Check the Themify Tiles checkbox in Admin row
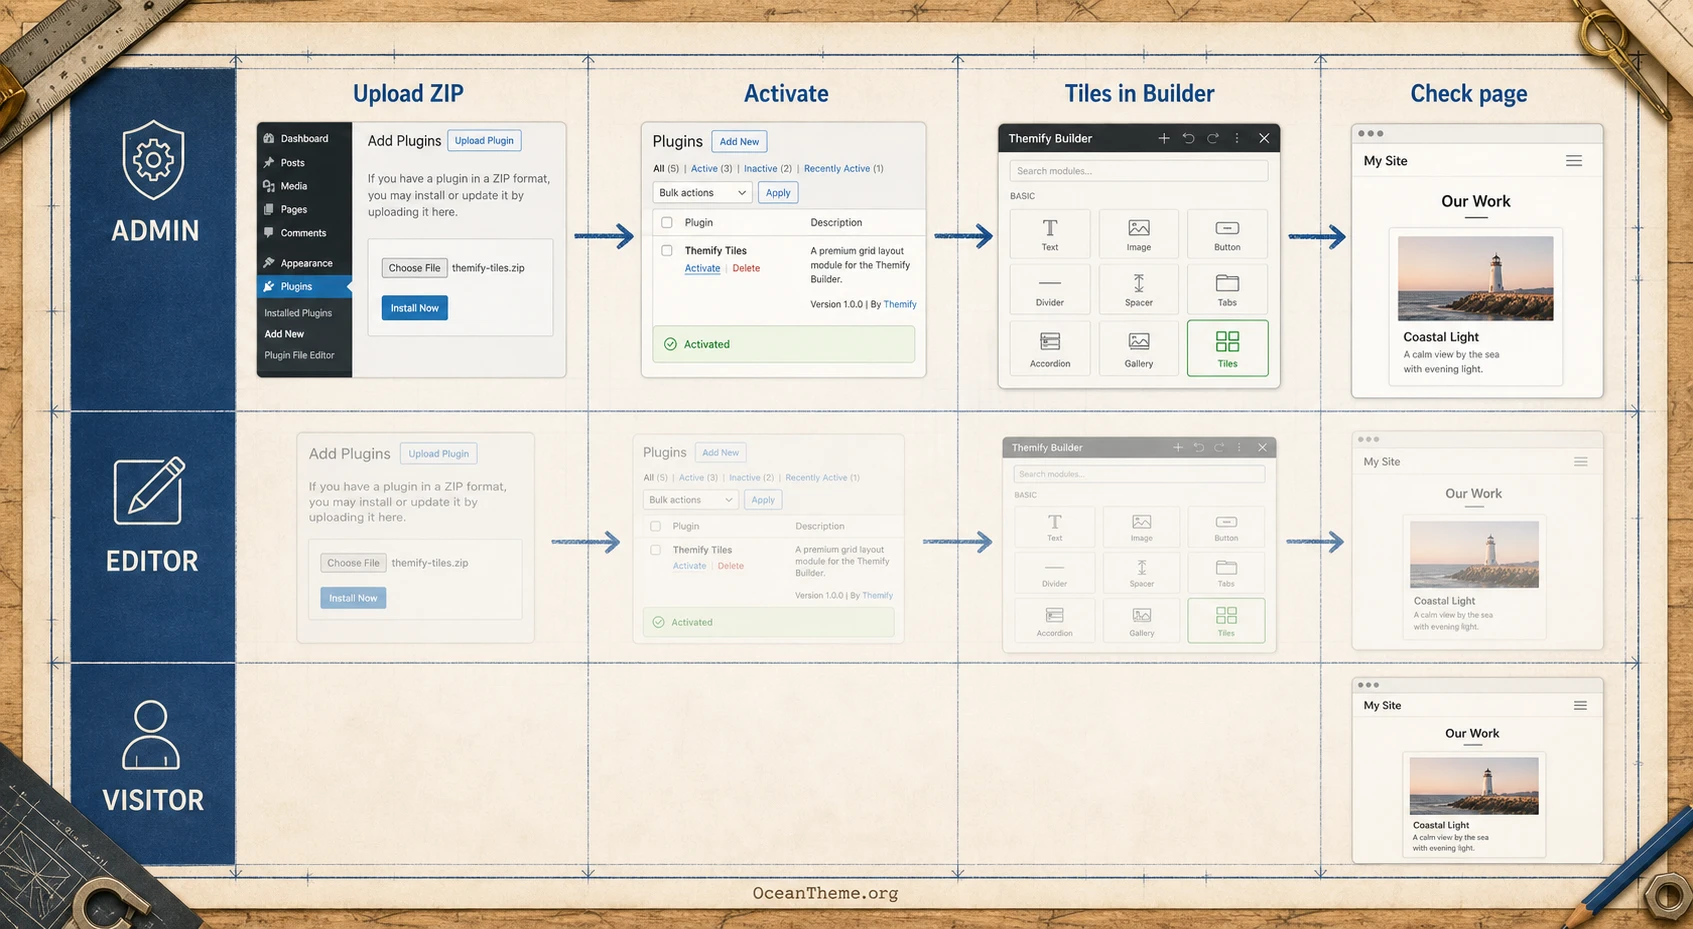The height and width of the screenshot is (929, 1693). (667, 251)
